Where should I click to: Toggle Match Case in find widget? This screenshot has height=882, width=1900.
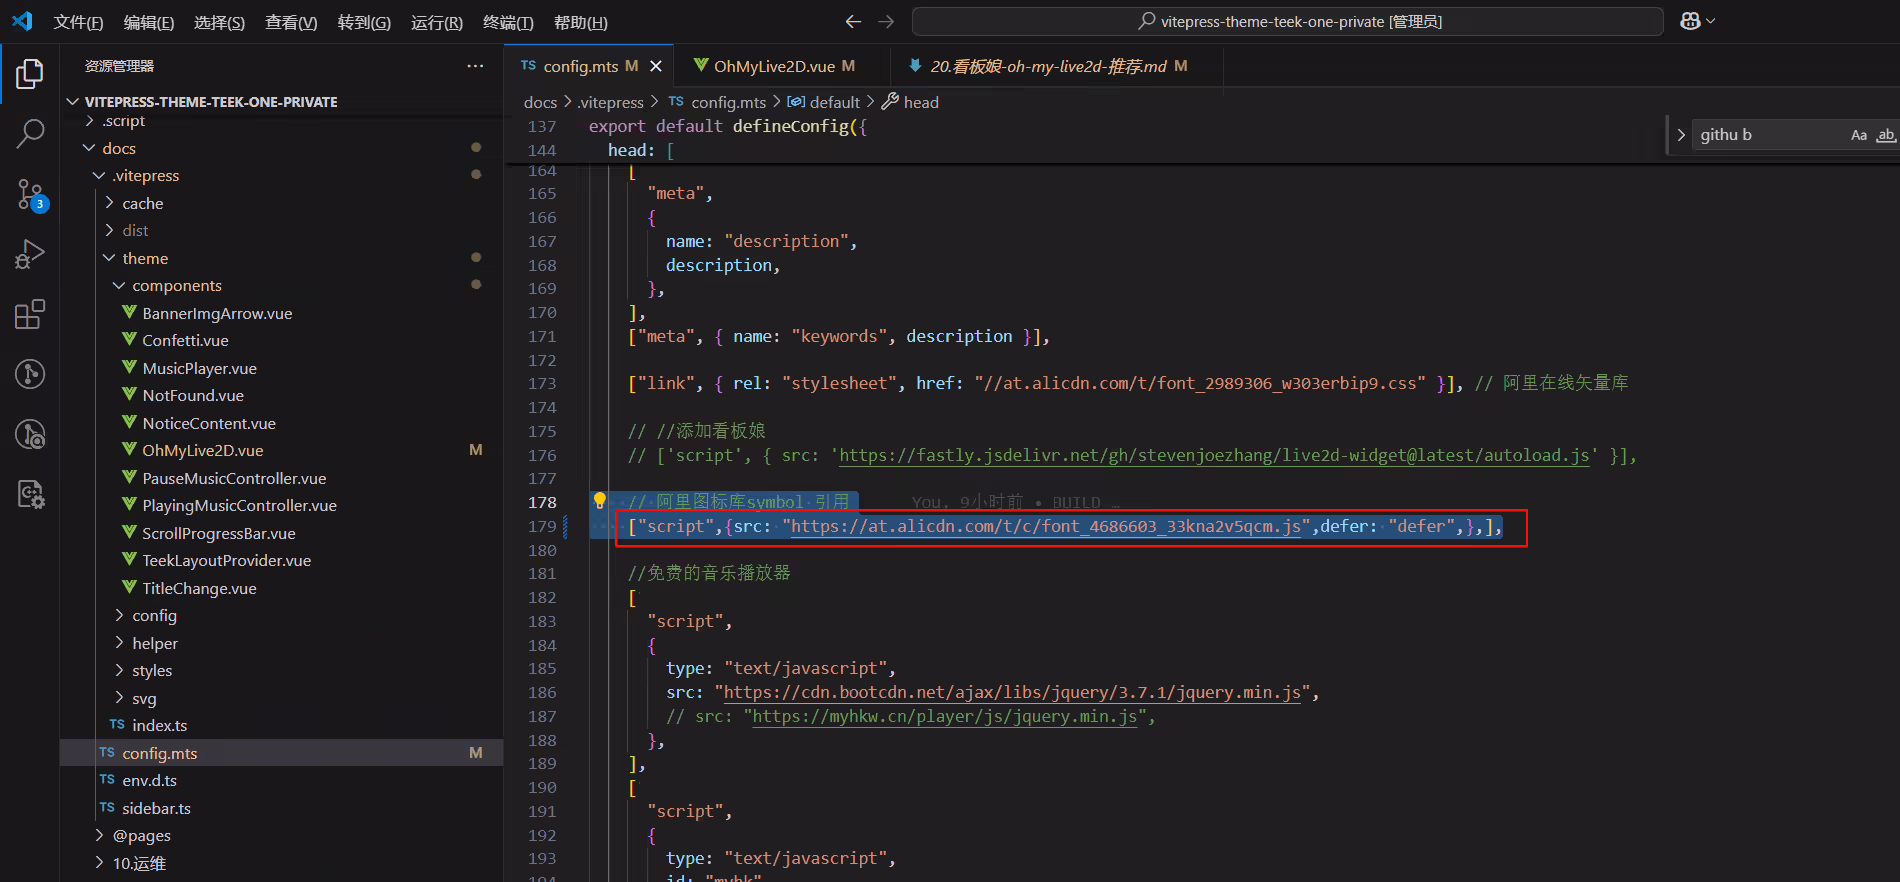tap(1859, 135)
